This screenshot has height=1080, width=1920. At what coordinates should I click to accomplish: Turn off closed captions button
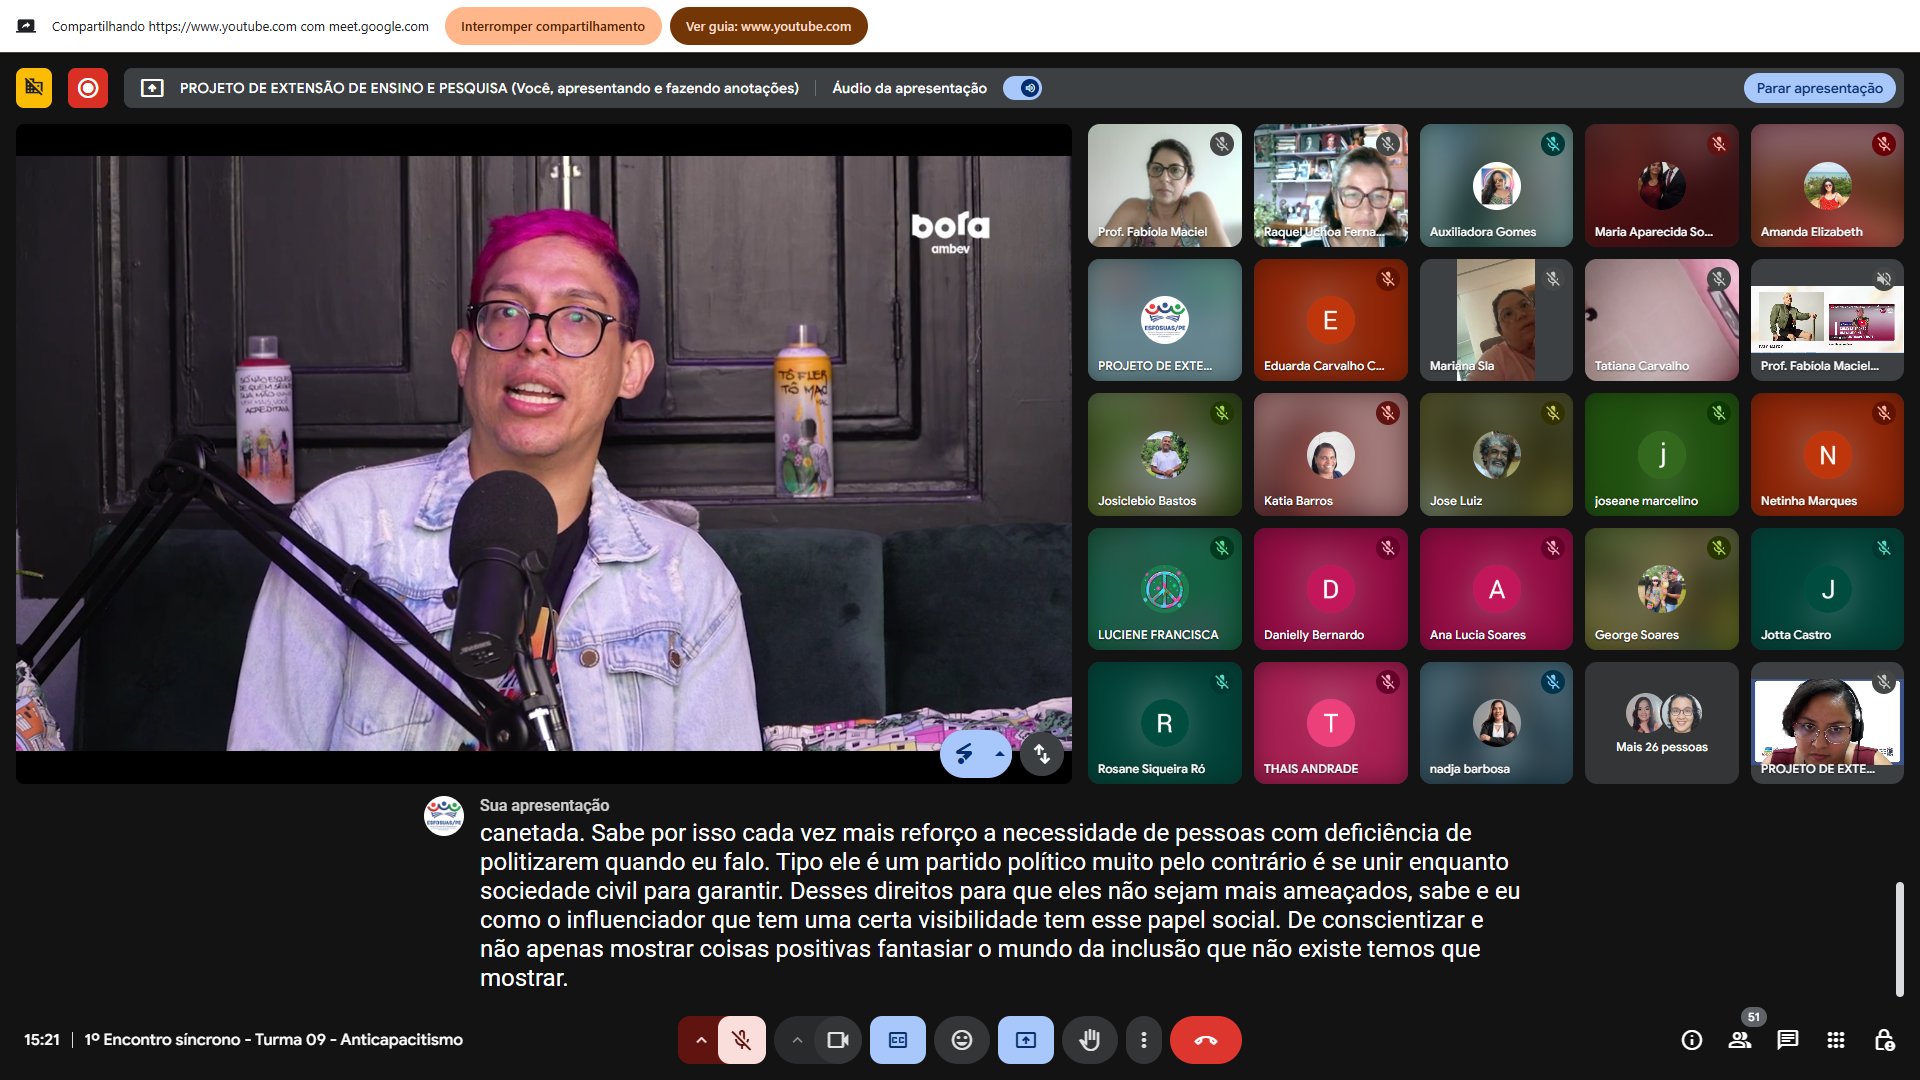coord(897,1040)
